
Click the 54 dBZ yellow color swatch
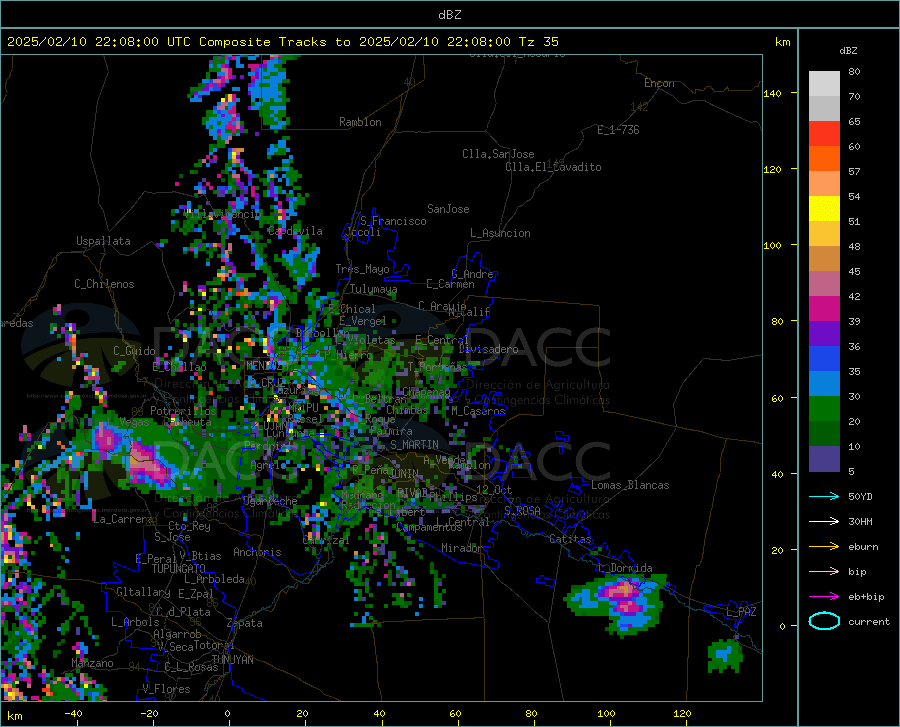(x=824, y=209)
